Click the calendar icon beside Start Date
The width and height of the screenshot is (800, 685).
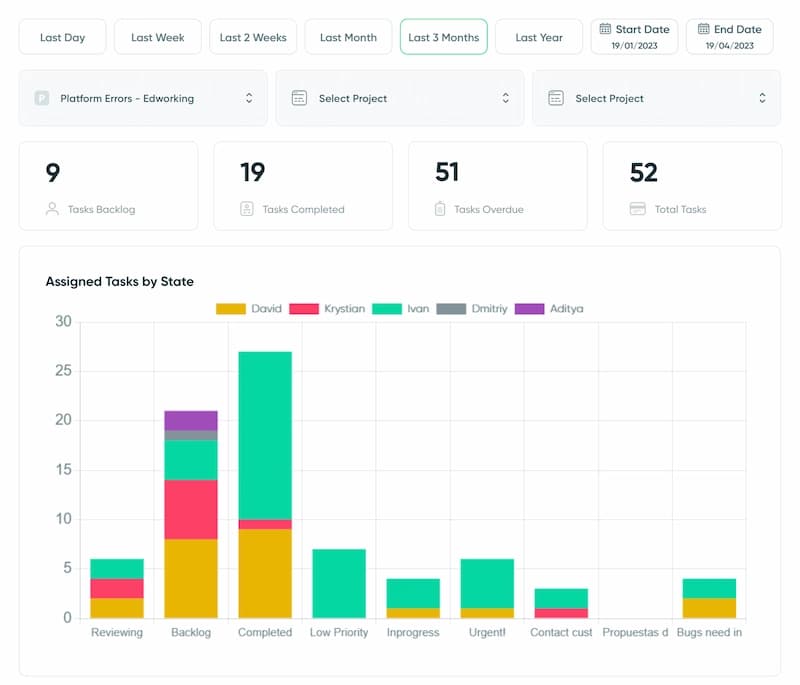[605, 30]
